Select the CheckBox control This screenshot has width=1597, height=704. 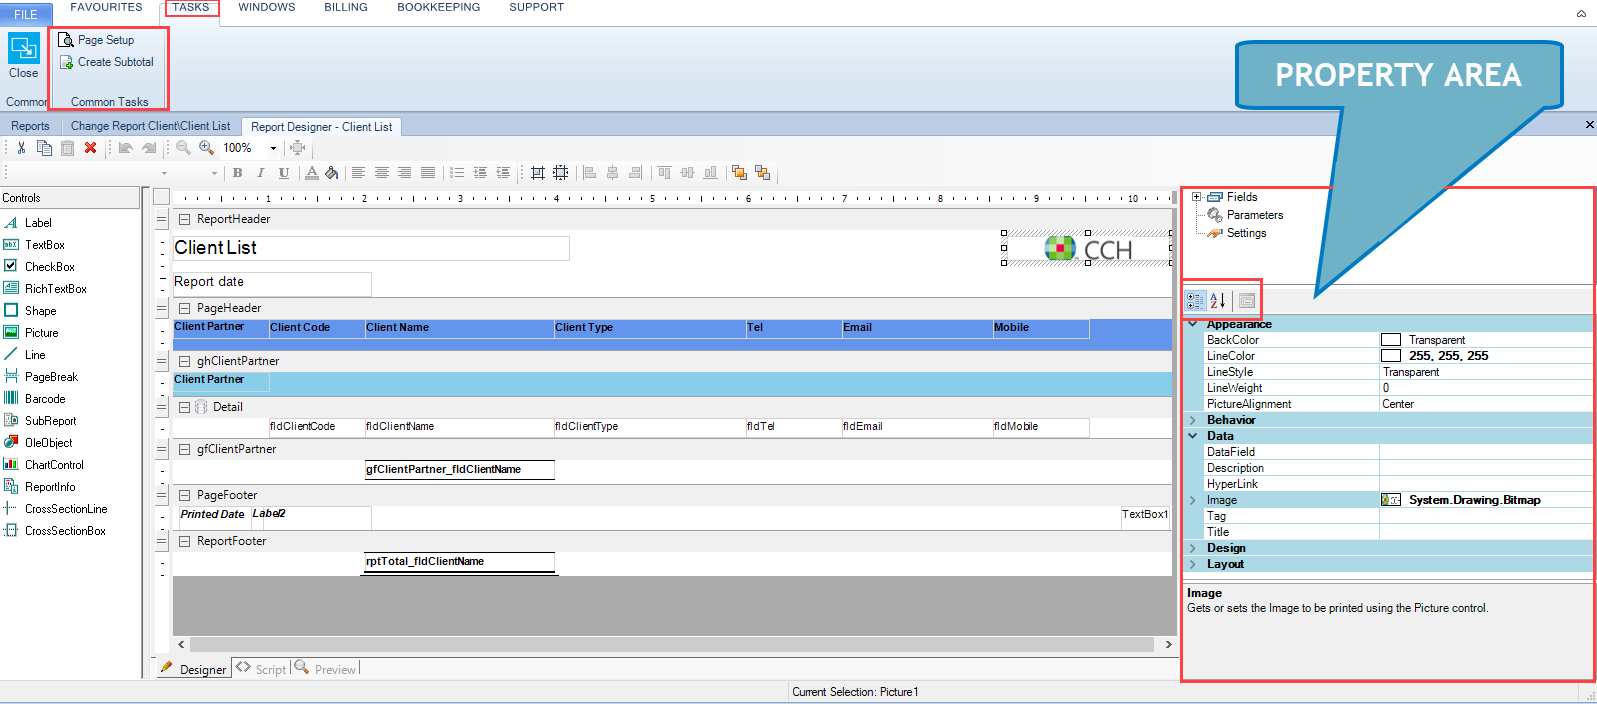coord(40,267)
